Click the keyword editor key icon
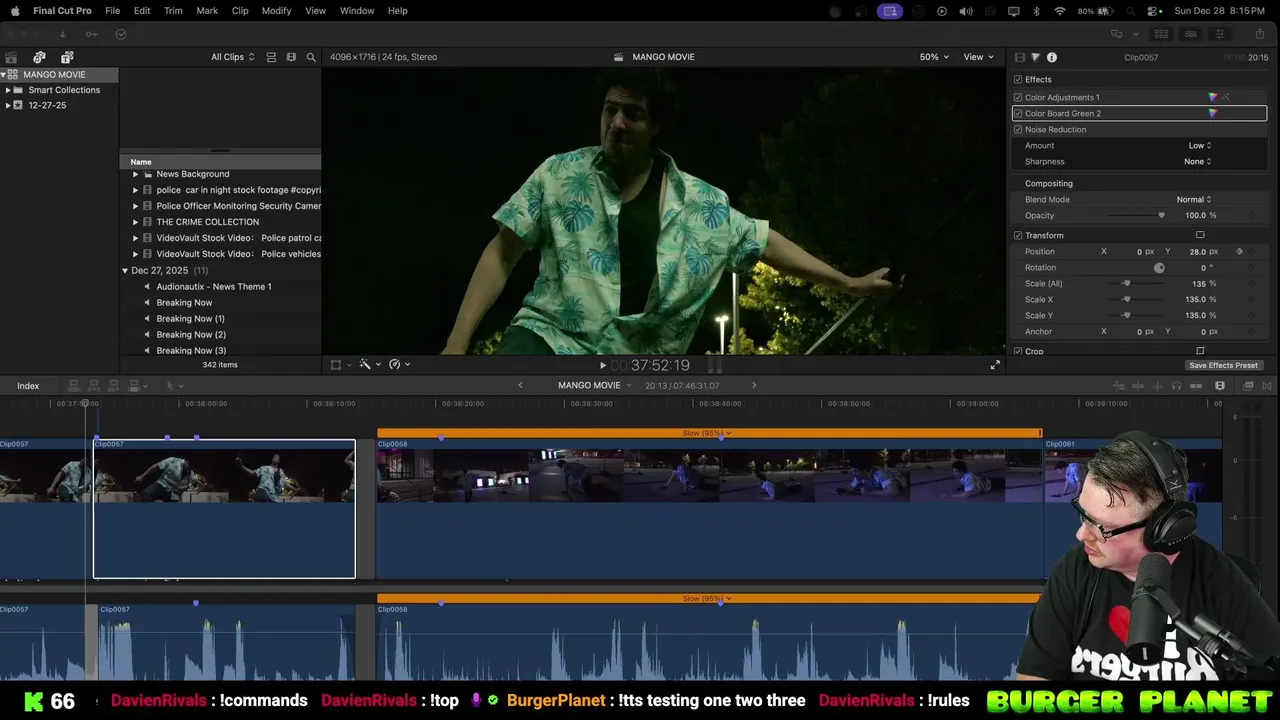 pos(91,34)
